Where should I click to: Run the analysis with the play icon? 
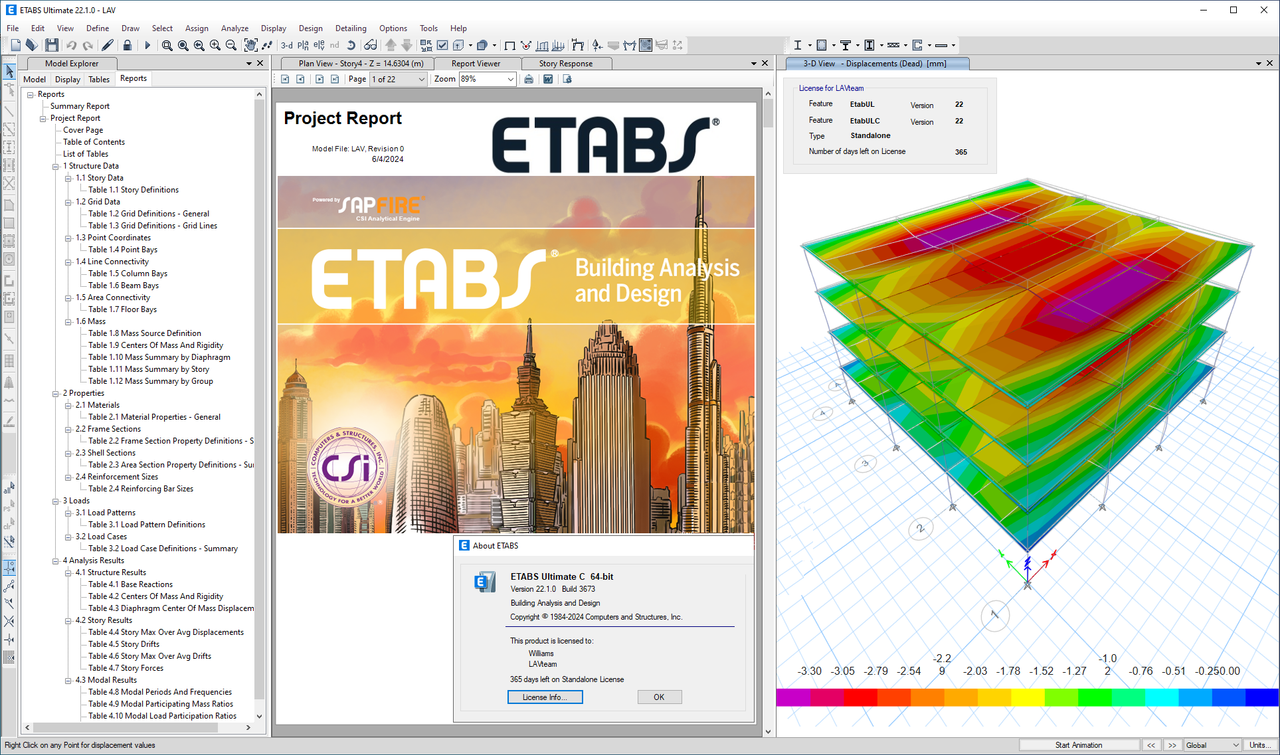pyautogui.click(x=145, y=45)
